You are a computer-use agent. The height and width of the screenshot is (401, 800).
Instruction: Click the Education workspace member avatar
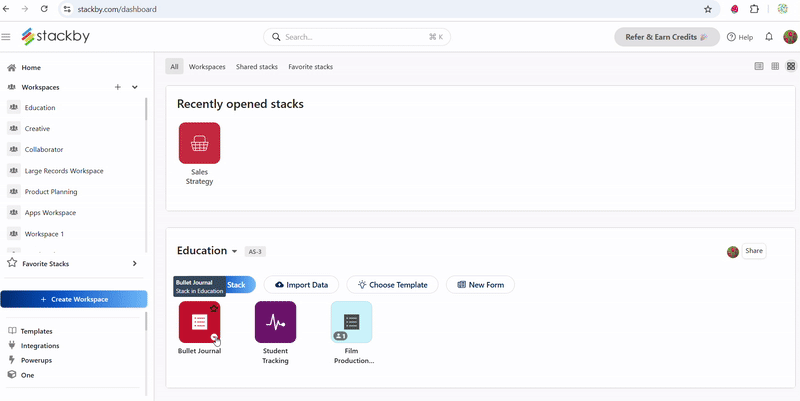[x=733, y=252]
